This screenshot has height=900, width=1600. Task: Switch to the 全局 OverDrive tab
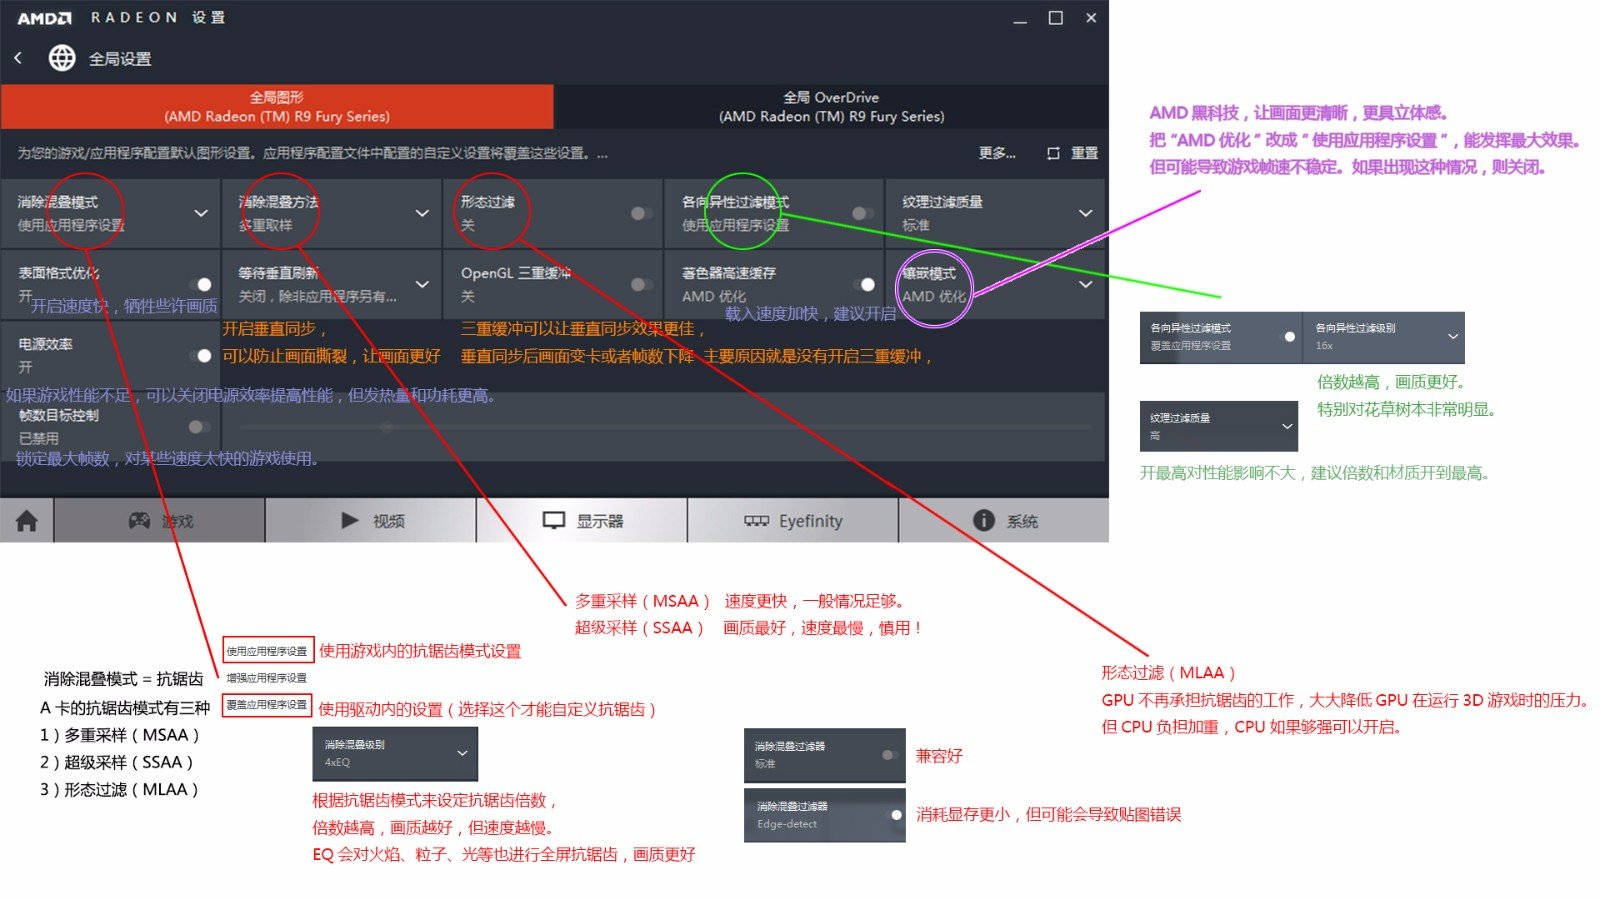[x=831, y=106]
